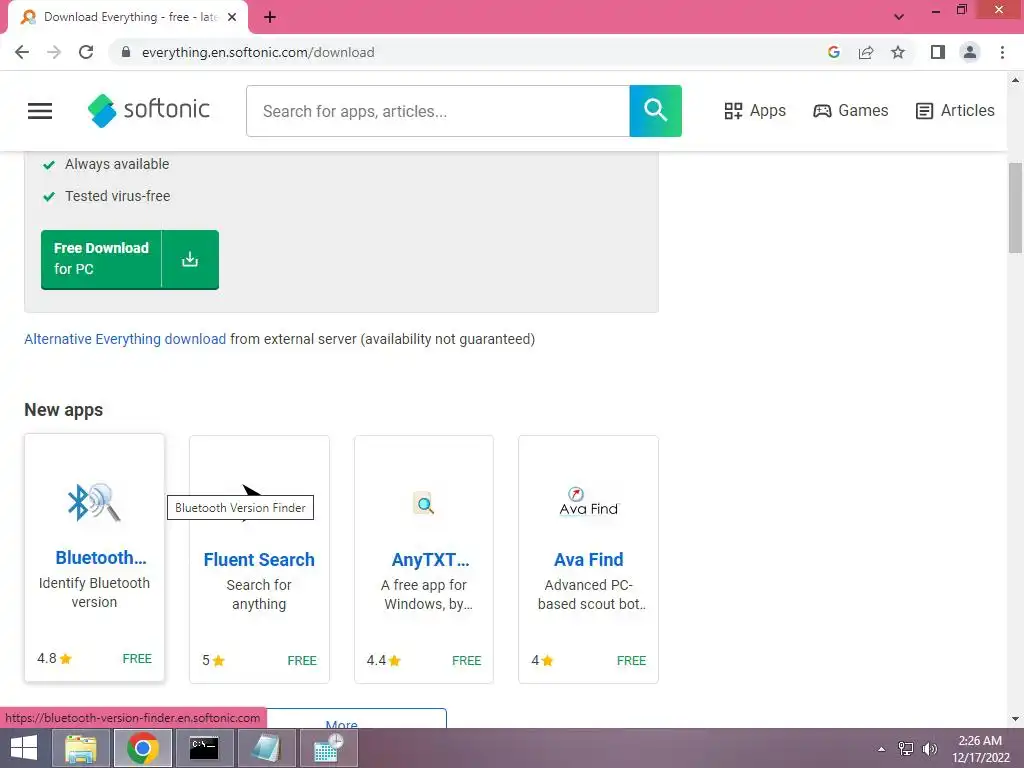Click the download arrow icon on the green button

point(190,259)
